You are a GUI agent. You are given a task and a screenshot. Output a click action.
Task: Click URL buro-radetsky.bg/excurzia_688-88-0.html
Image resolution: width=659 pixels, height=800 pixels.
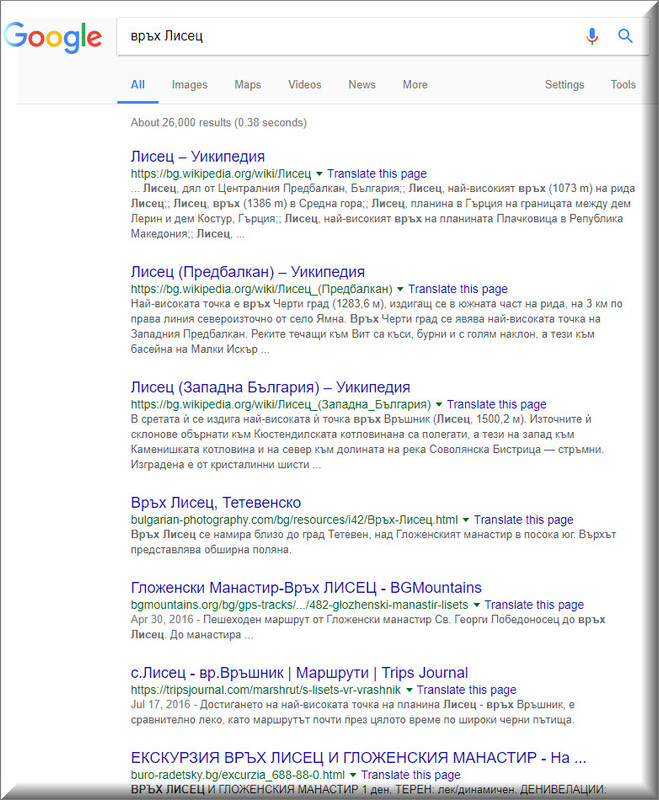pos(238,775)
